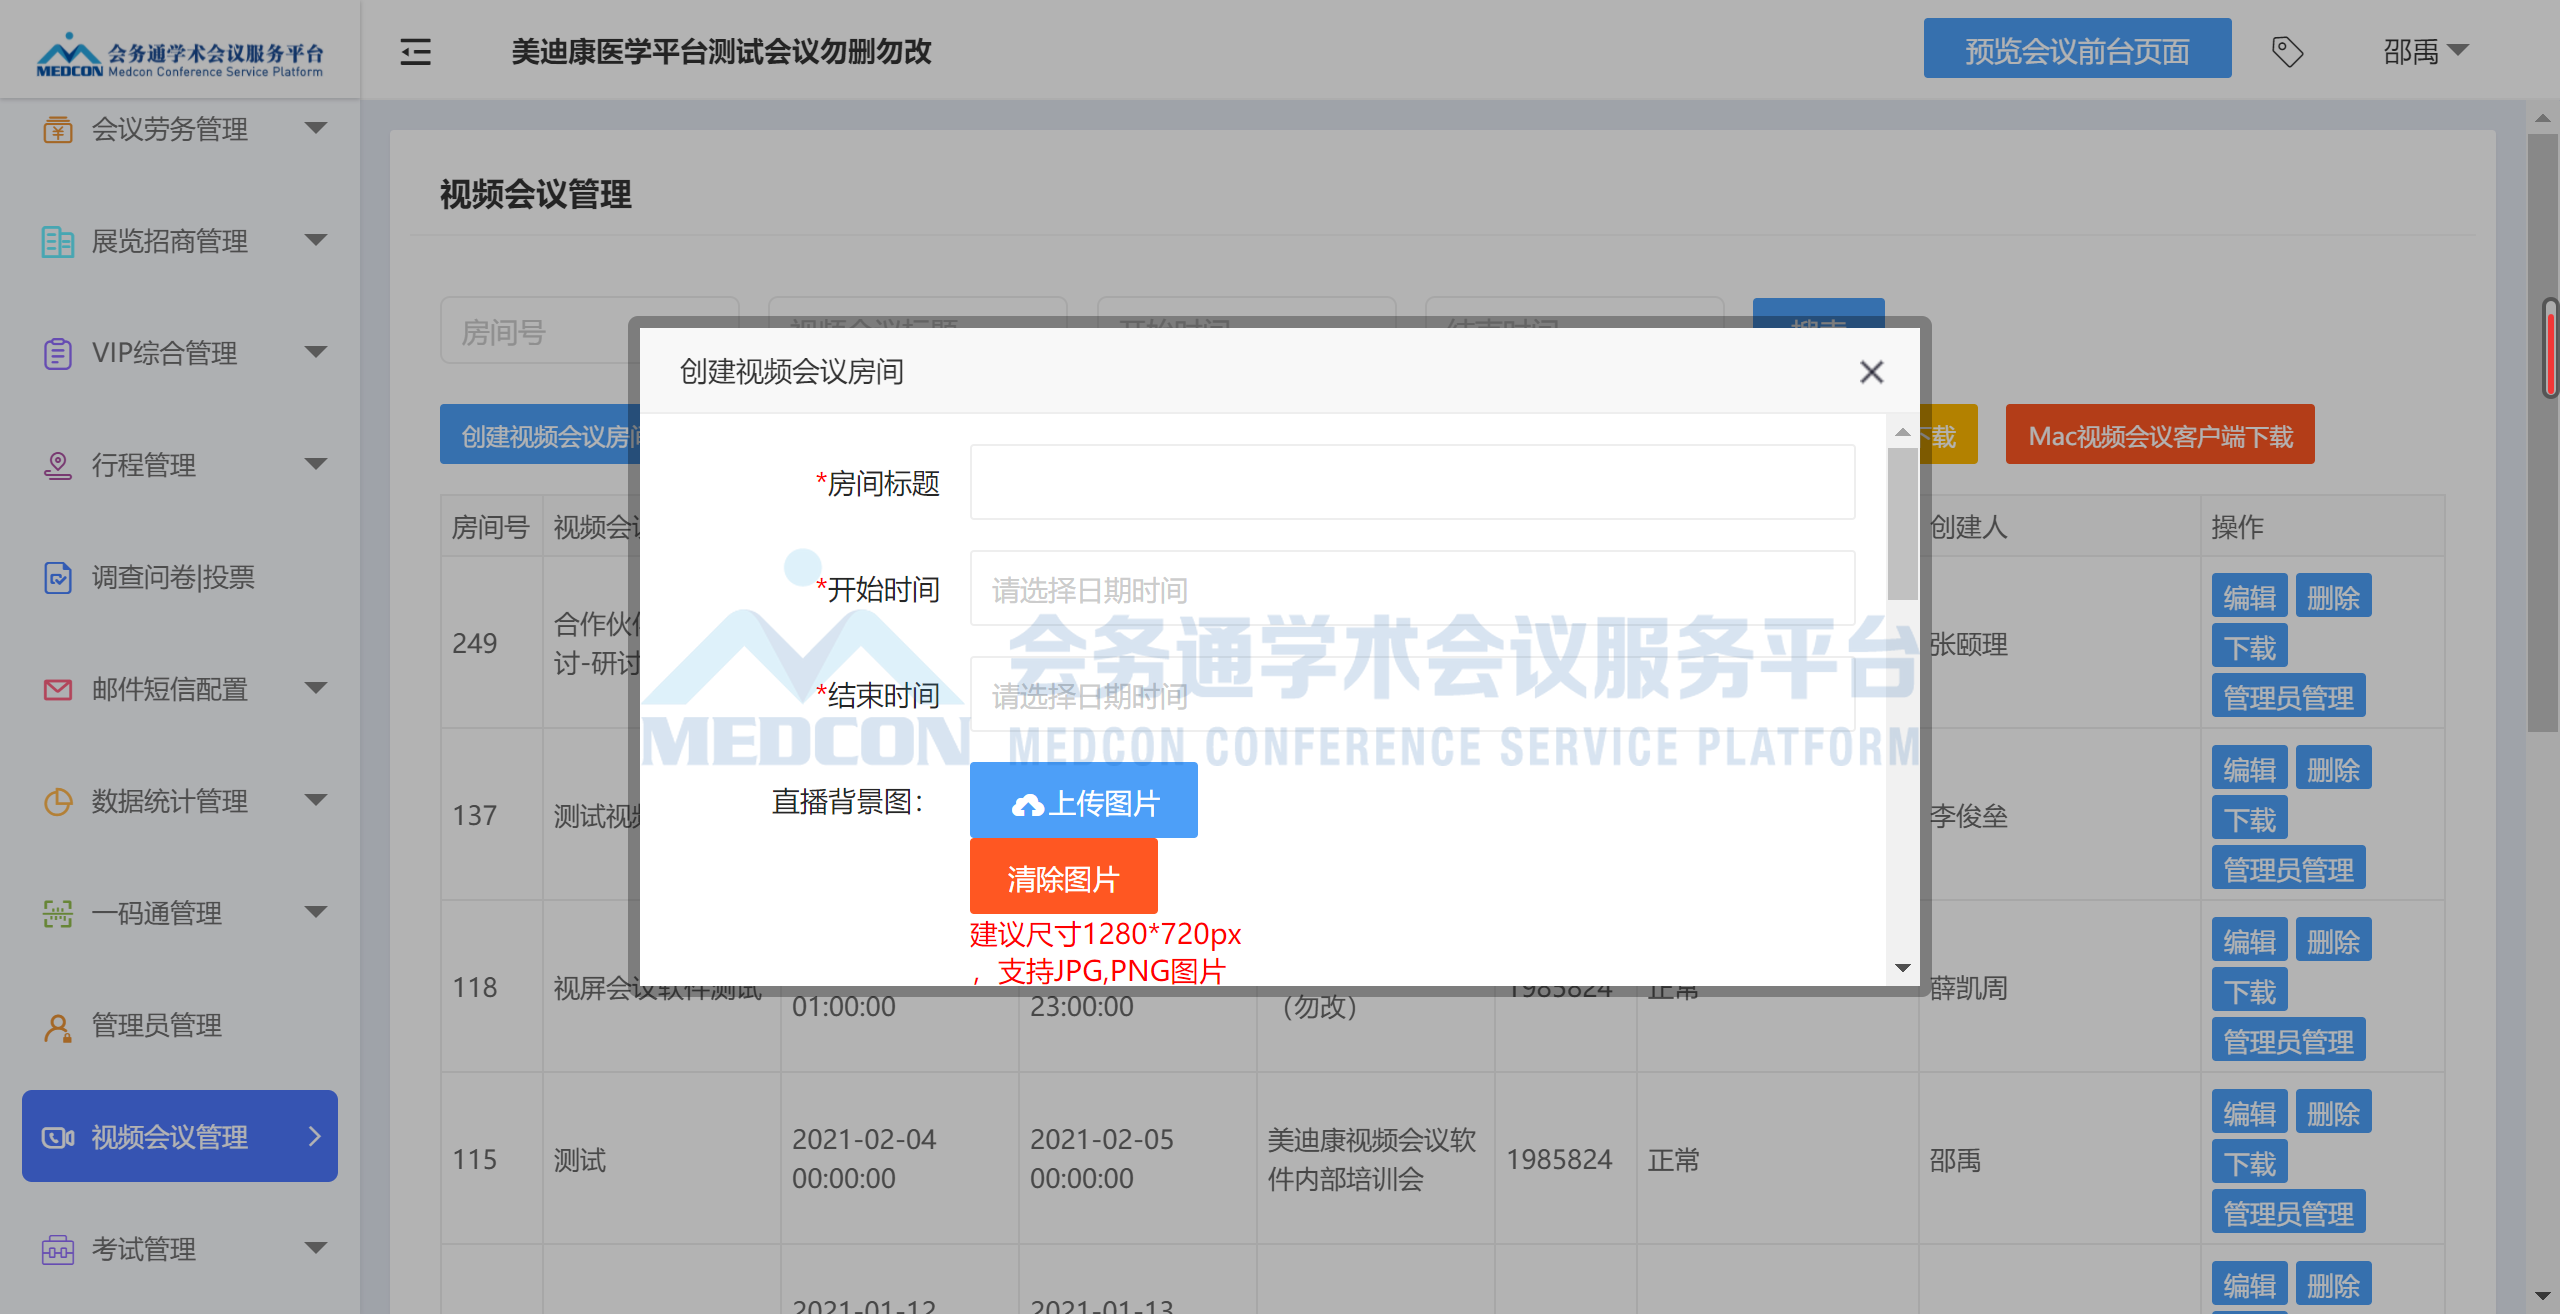The width and height of the screenshot is (2560, 1314).
Task: Open the 邵禹 user dropdown
Action: click(2426, 51)
